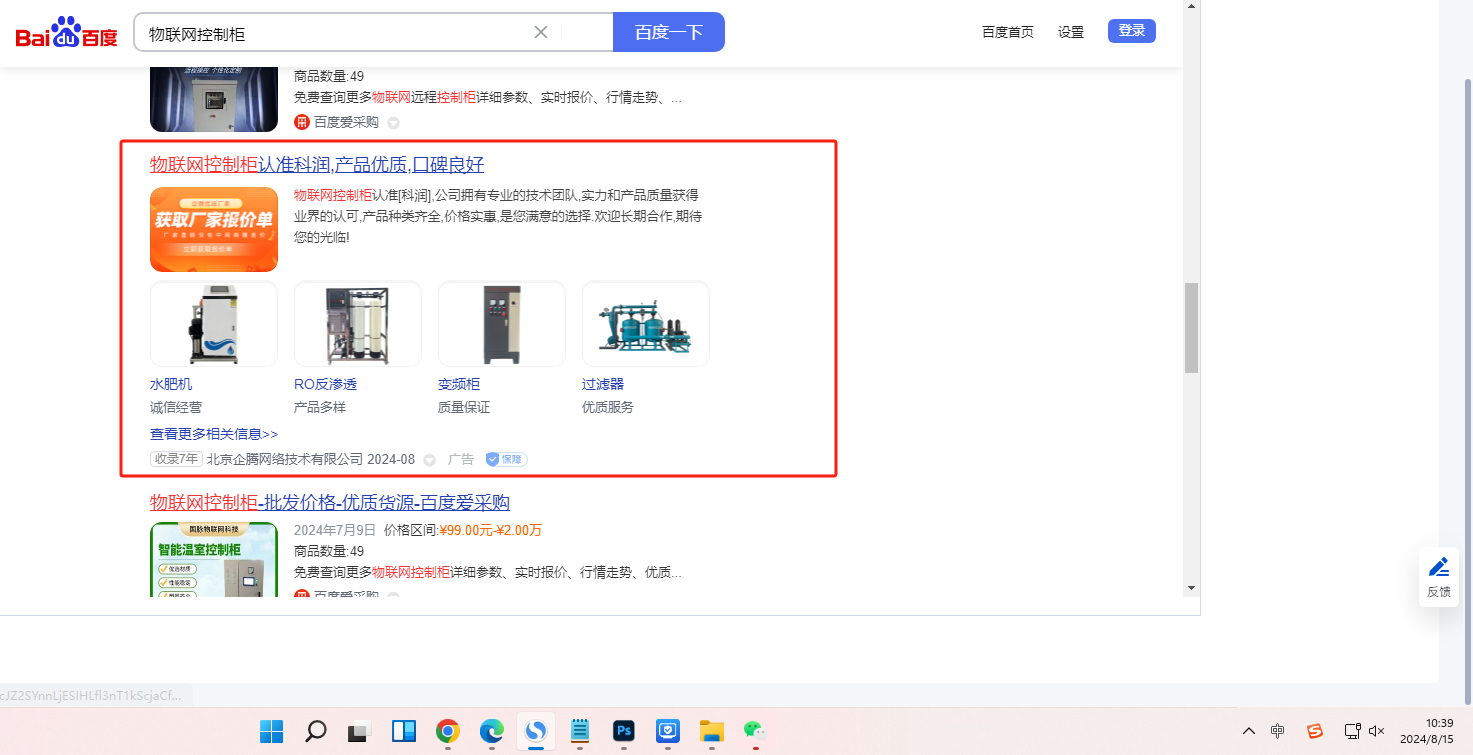Click the 优质服务 caption under 过滤器
Image resolution: width=1473 pixels, height=755 pixels.
608,407
